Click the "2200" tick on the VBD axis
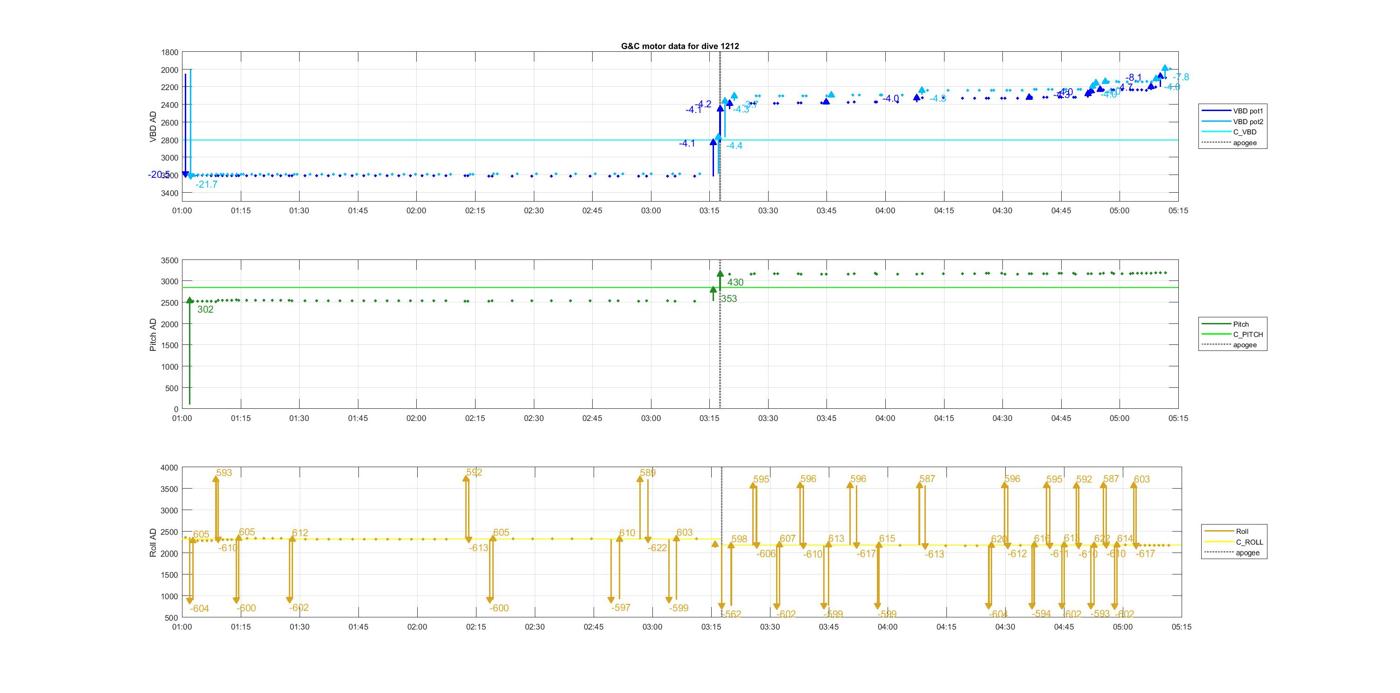Image resolution: width=1400 pixels, height=693 pixels. point(170,87)
